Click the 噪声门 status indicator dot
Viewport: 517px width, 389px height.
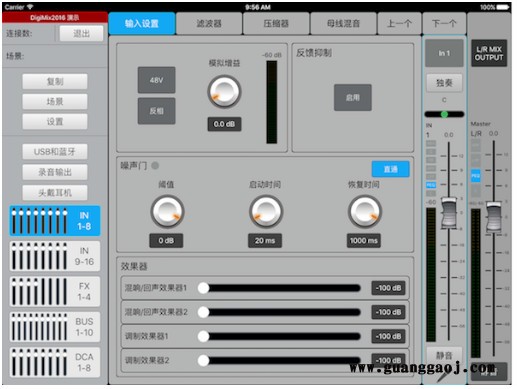click(155, 165)
